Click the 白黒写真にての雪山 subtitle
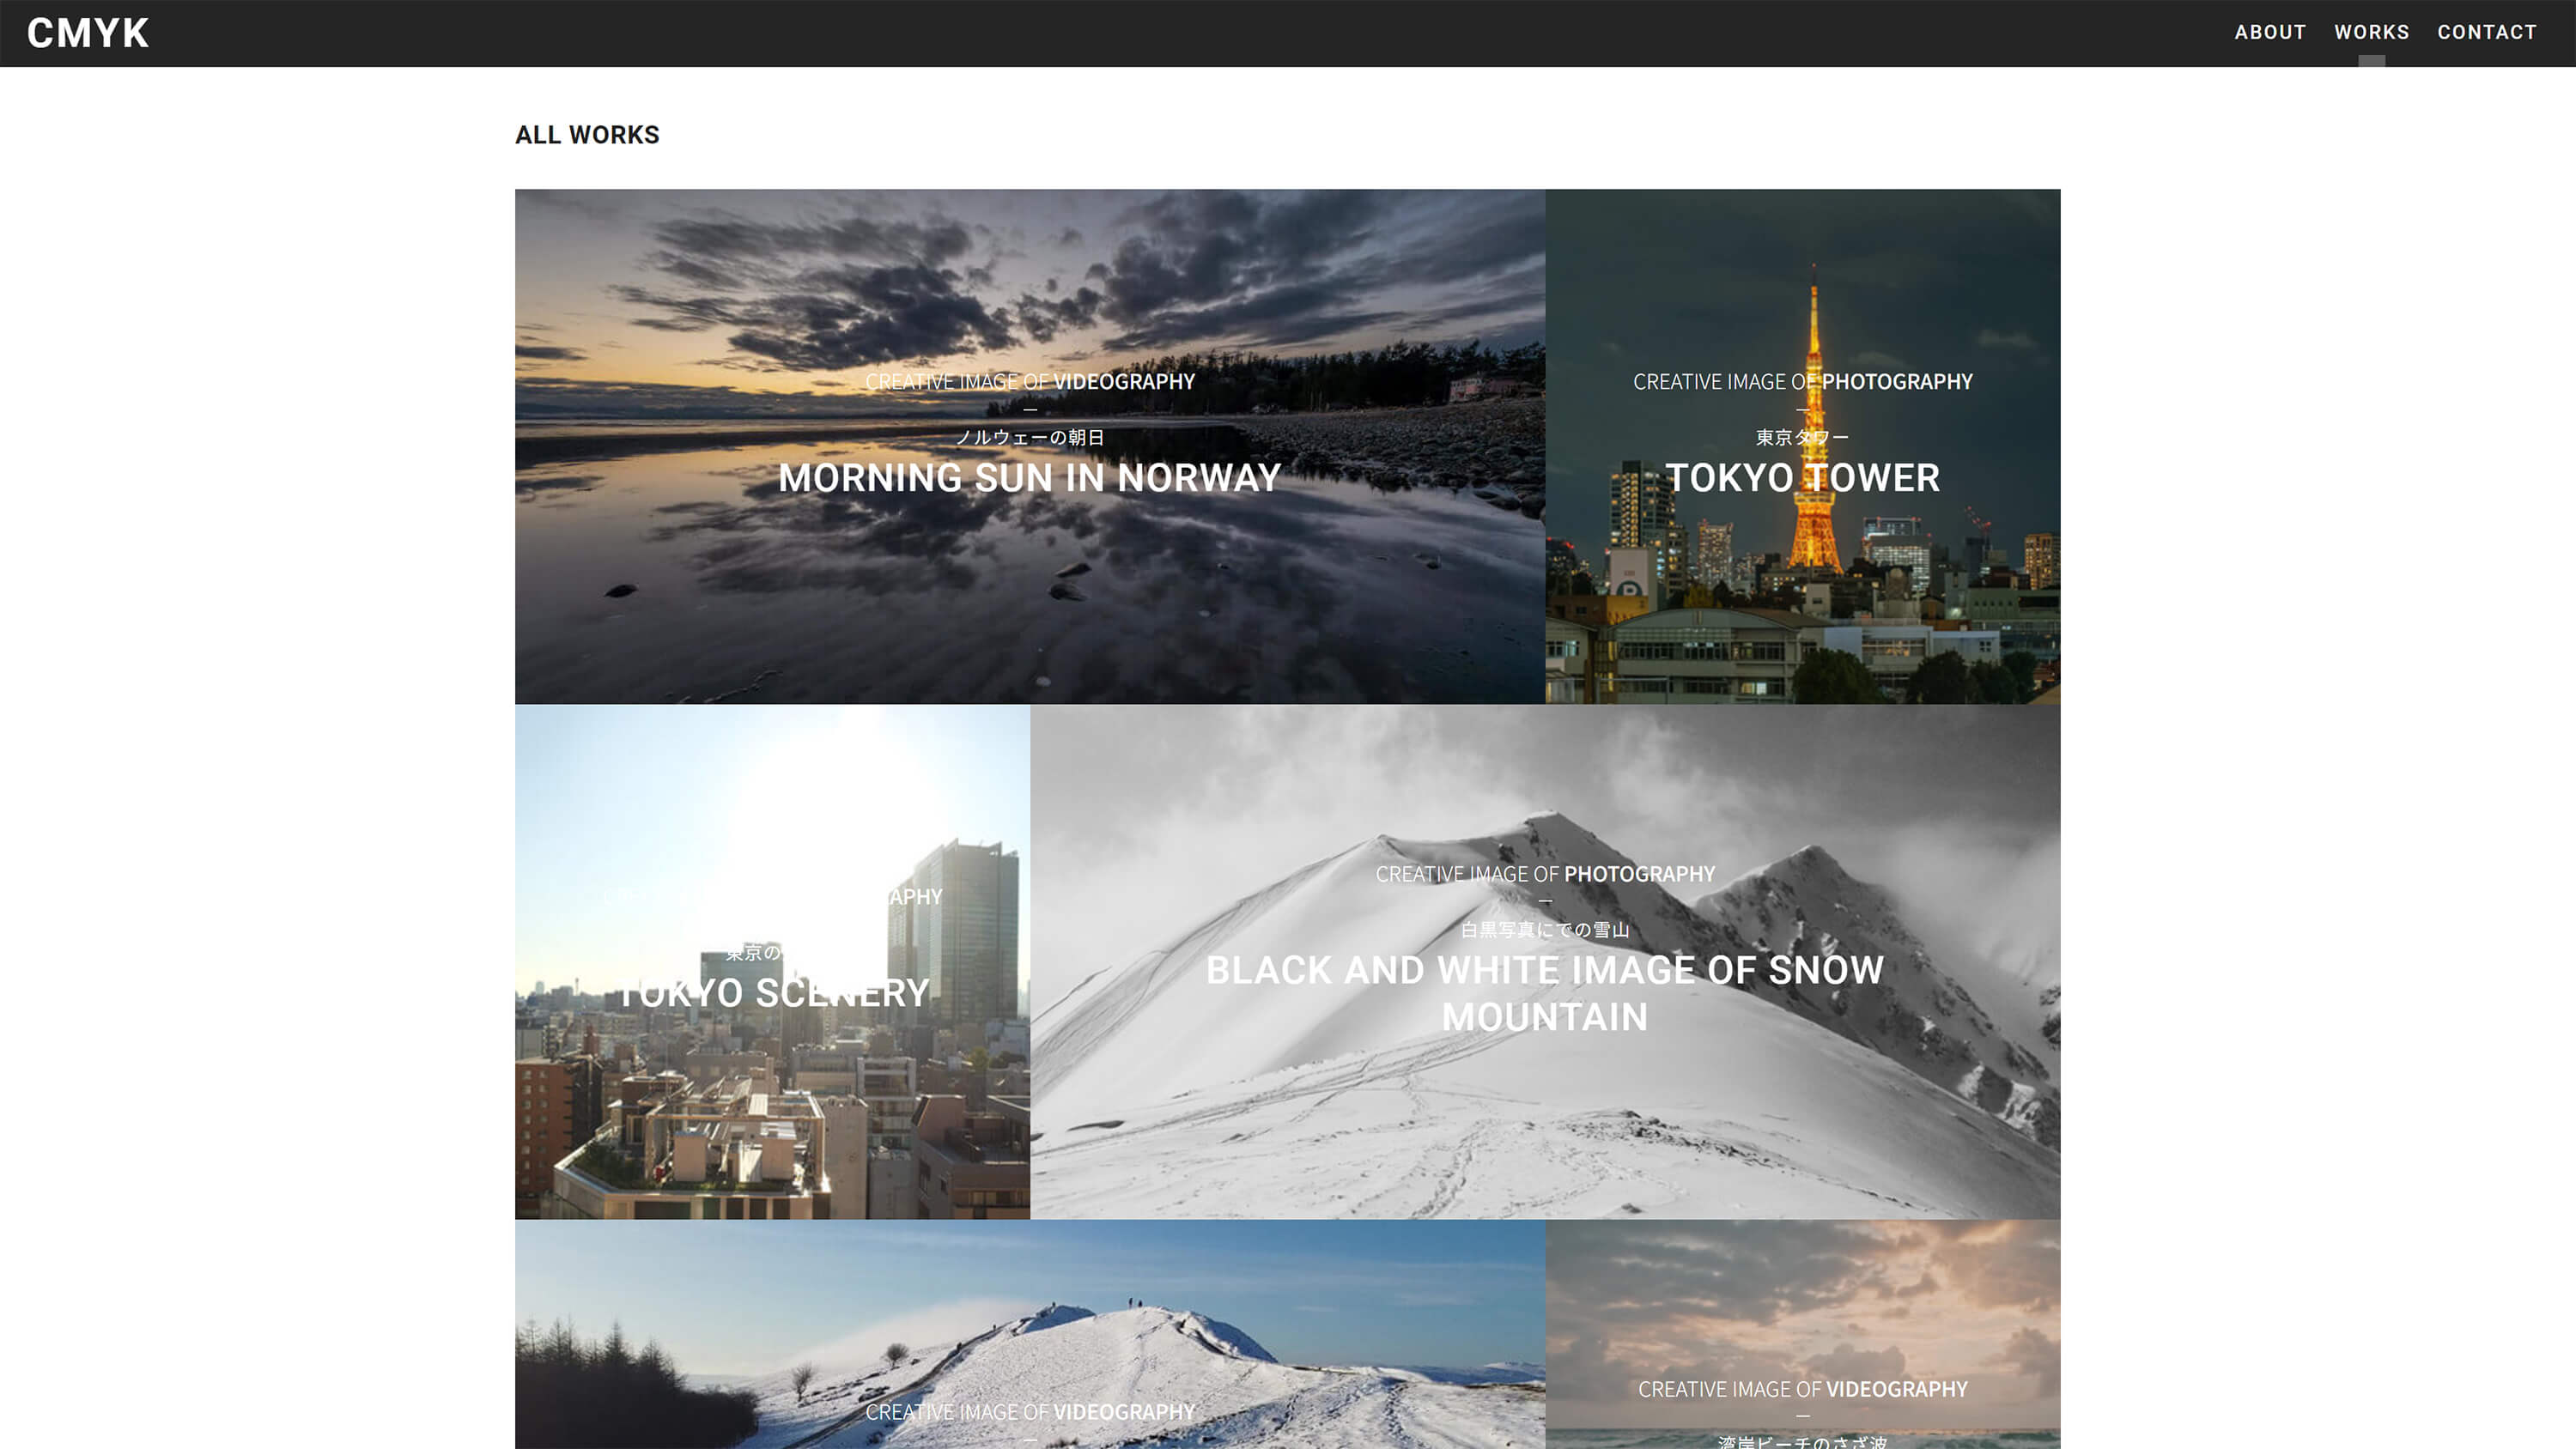 pos(1544,930)
